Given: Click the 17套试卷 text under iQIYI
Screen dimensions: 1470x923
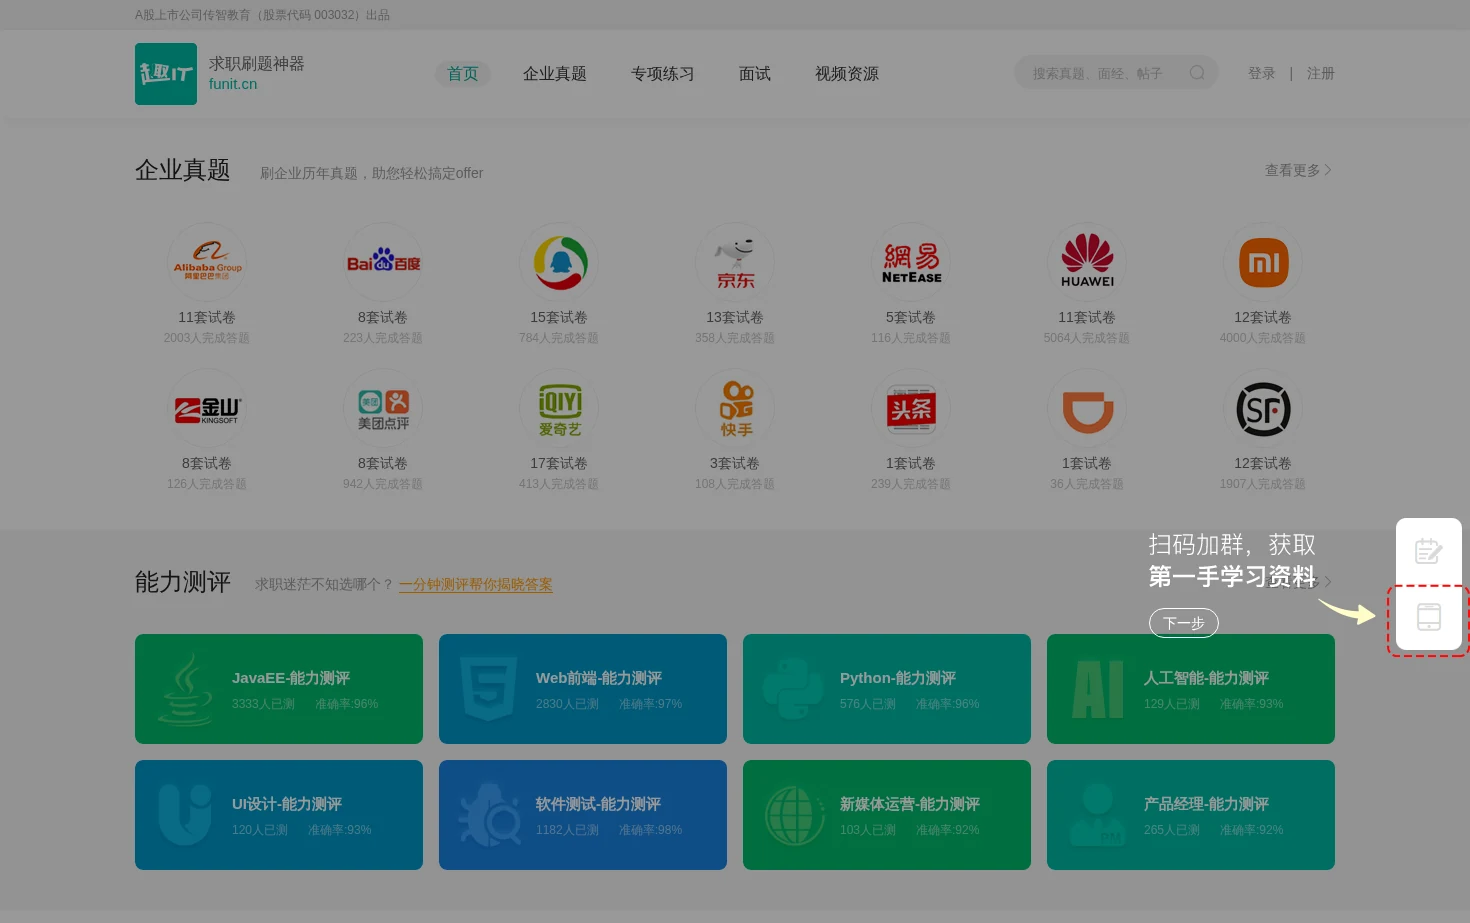Looking at the screenshot, I should [559, 463].
